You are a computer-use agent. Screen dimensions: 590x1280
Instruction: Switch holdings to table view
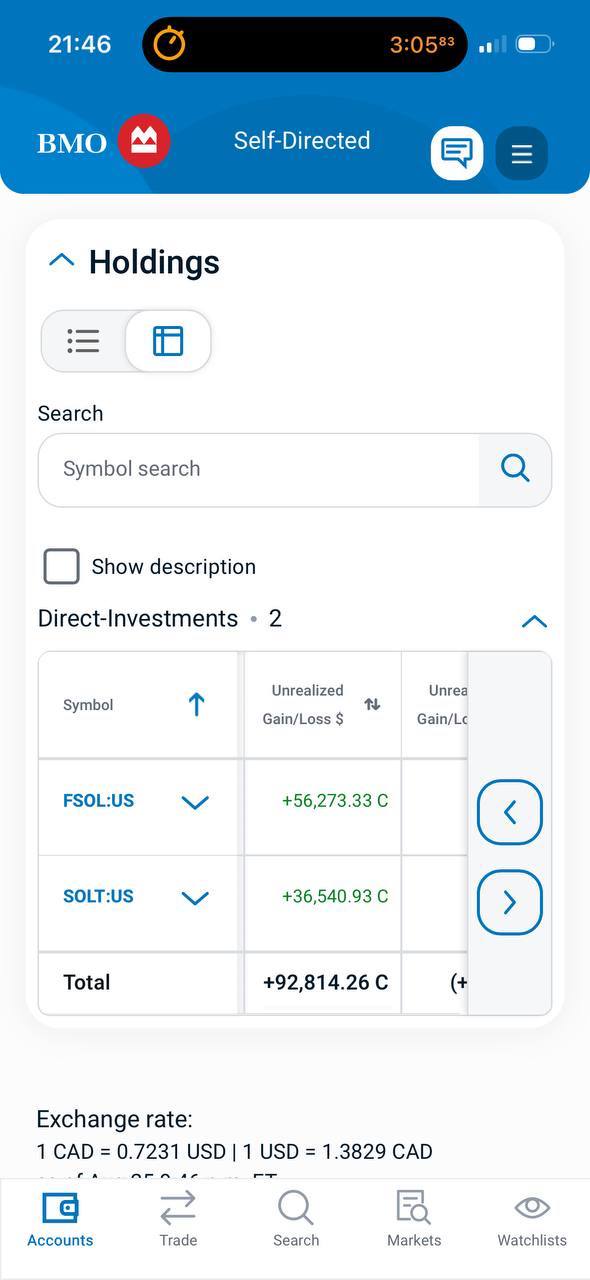point(168,341)
